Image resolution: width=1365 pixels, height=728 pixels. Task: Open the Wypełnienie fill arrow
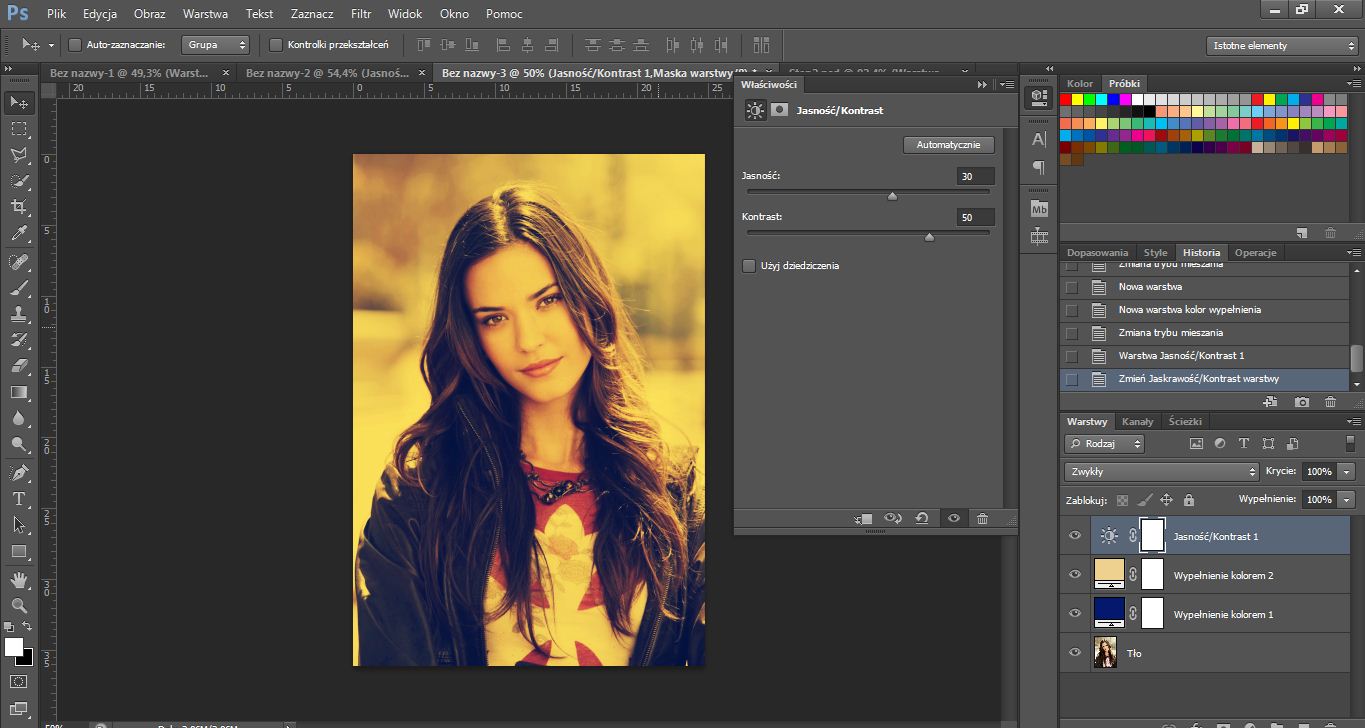[x=1347, y=499]
